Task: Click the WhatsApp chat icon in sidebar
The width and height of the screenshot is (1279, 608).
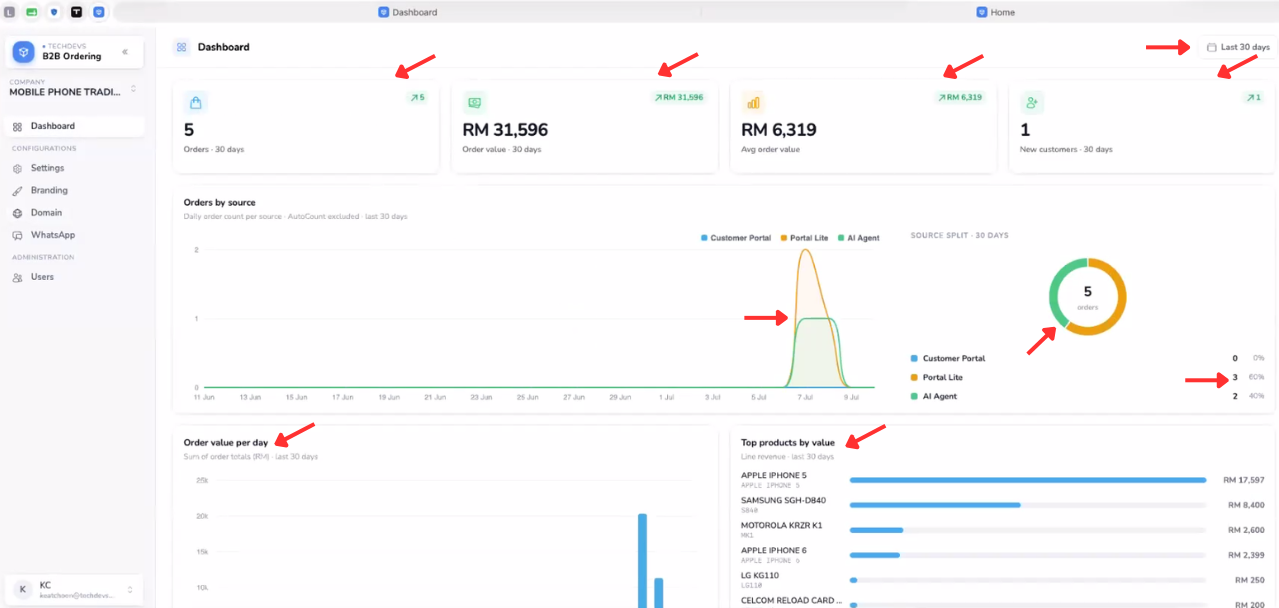Action: 17,235
